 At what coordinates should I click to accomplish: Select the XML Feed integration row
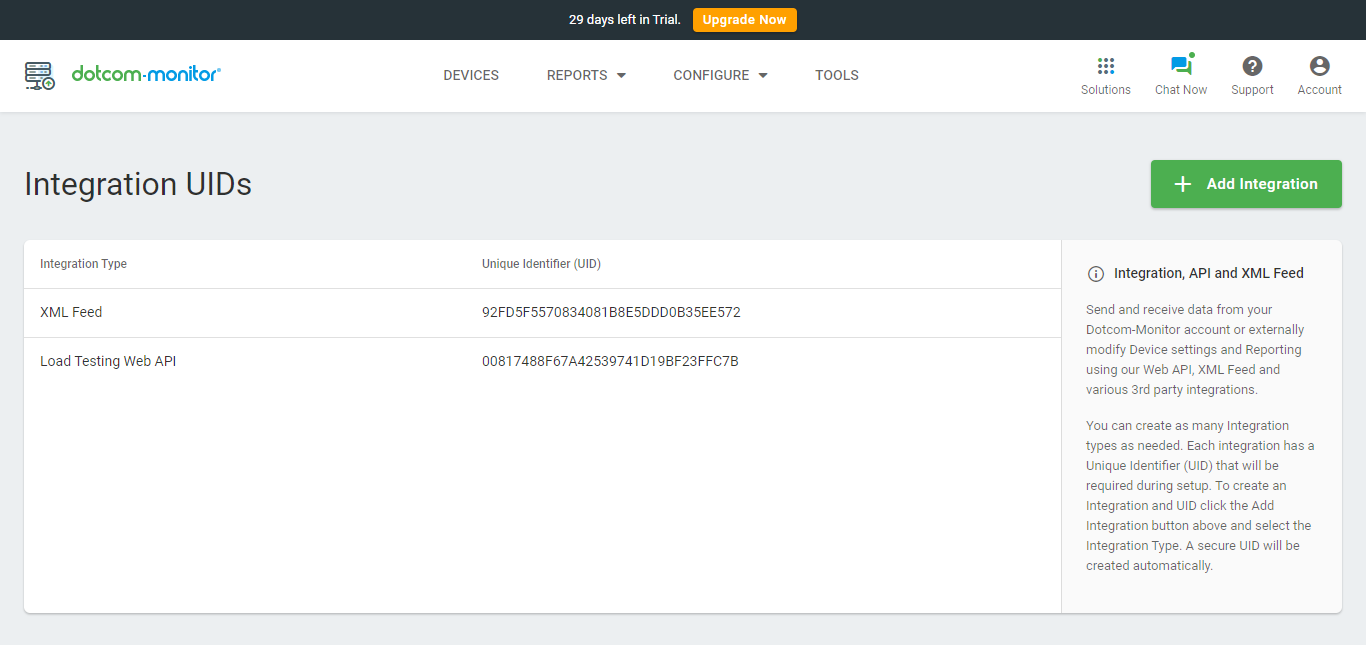(71, 312)
